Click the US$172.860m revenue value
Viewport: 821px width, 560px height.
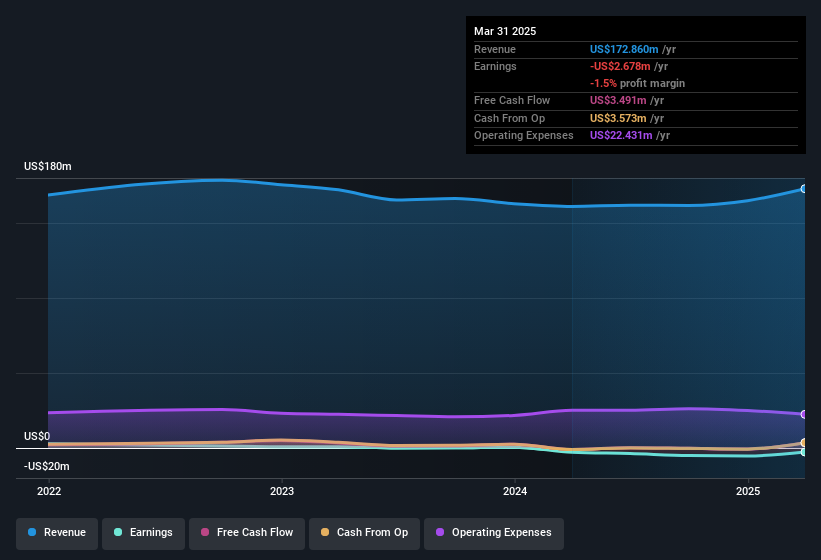click(624, 49)
